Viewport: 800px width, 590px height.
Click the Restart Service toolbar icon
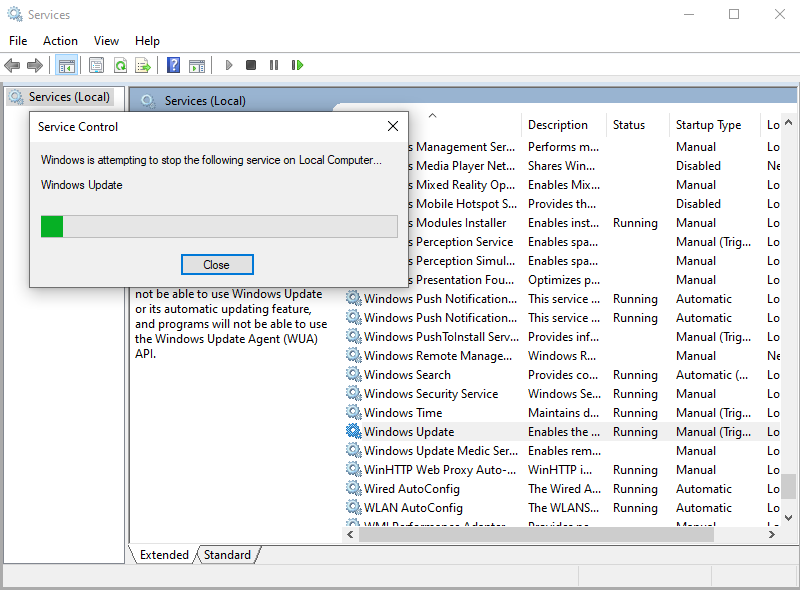pos(297,65)
